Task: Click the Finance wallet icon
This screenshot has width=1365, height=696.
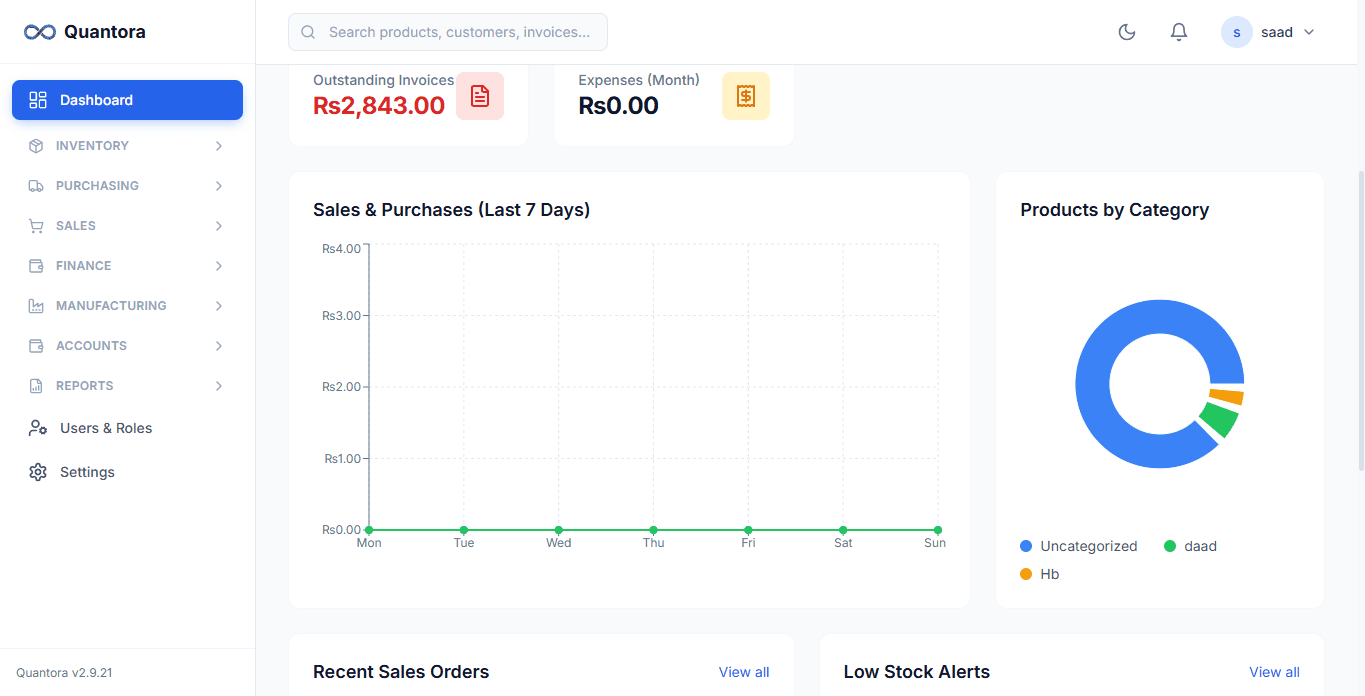Action: (x=36, y=266)
